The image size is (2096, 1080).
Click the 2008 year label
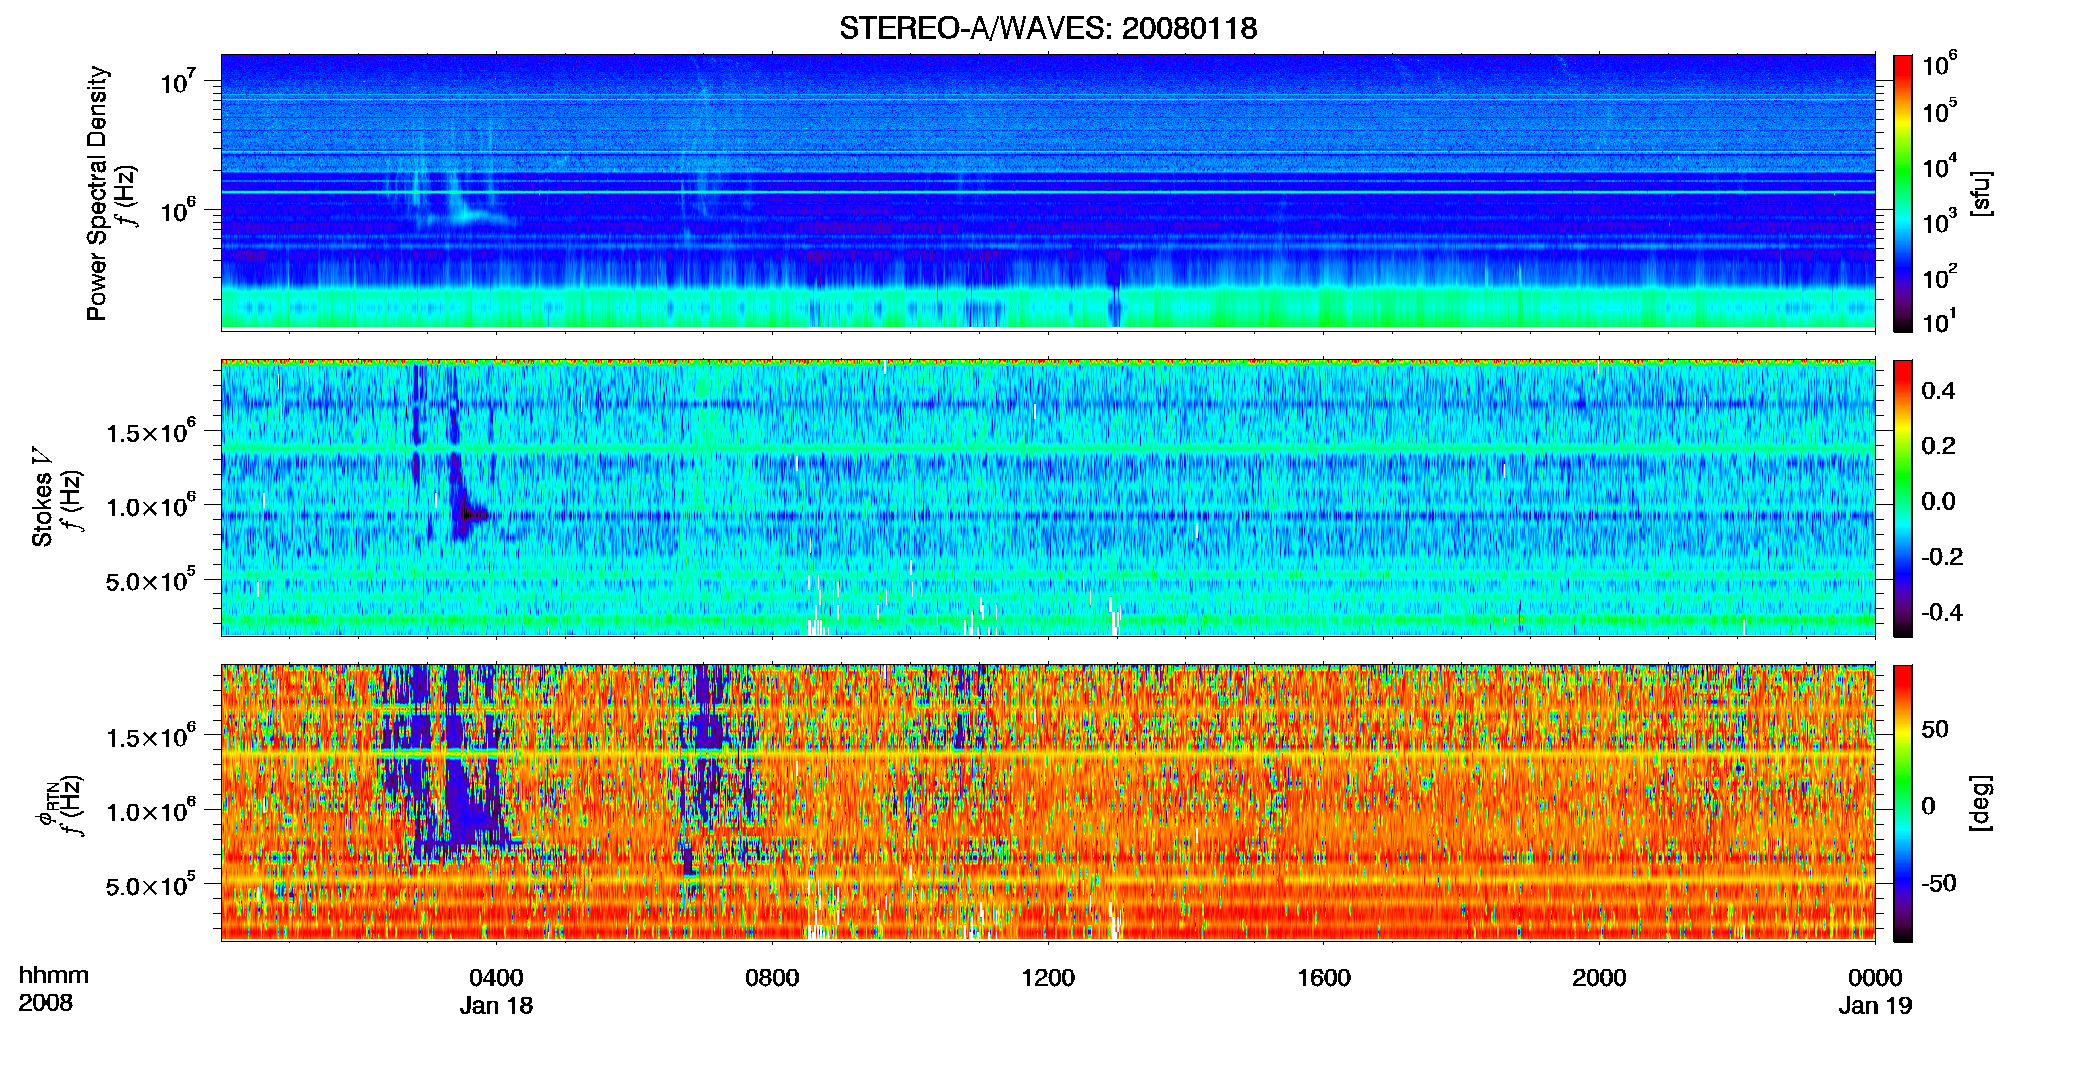(x=45, y=1003)
